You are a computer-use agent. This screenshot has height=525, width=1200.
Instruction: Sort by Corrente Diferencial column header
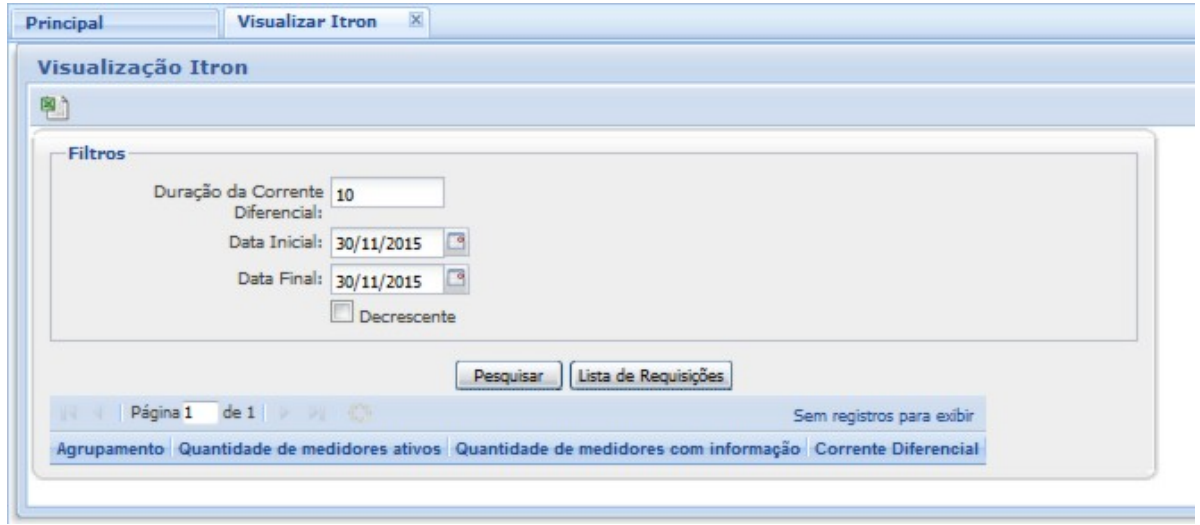click(x=896, y=450)
